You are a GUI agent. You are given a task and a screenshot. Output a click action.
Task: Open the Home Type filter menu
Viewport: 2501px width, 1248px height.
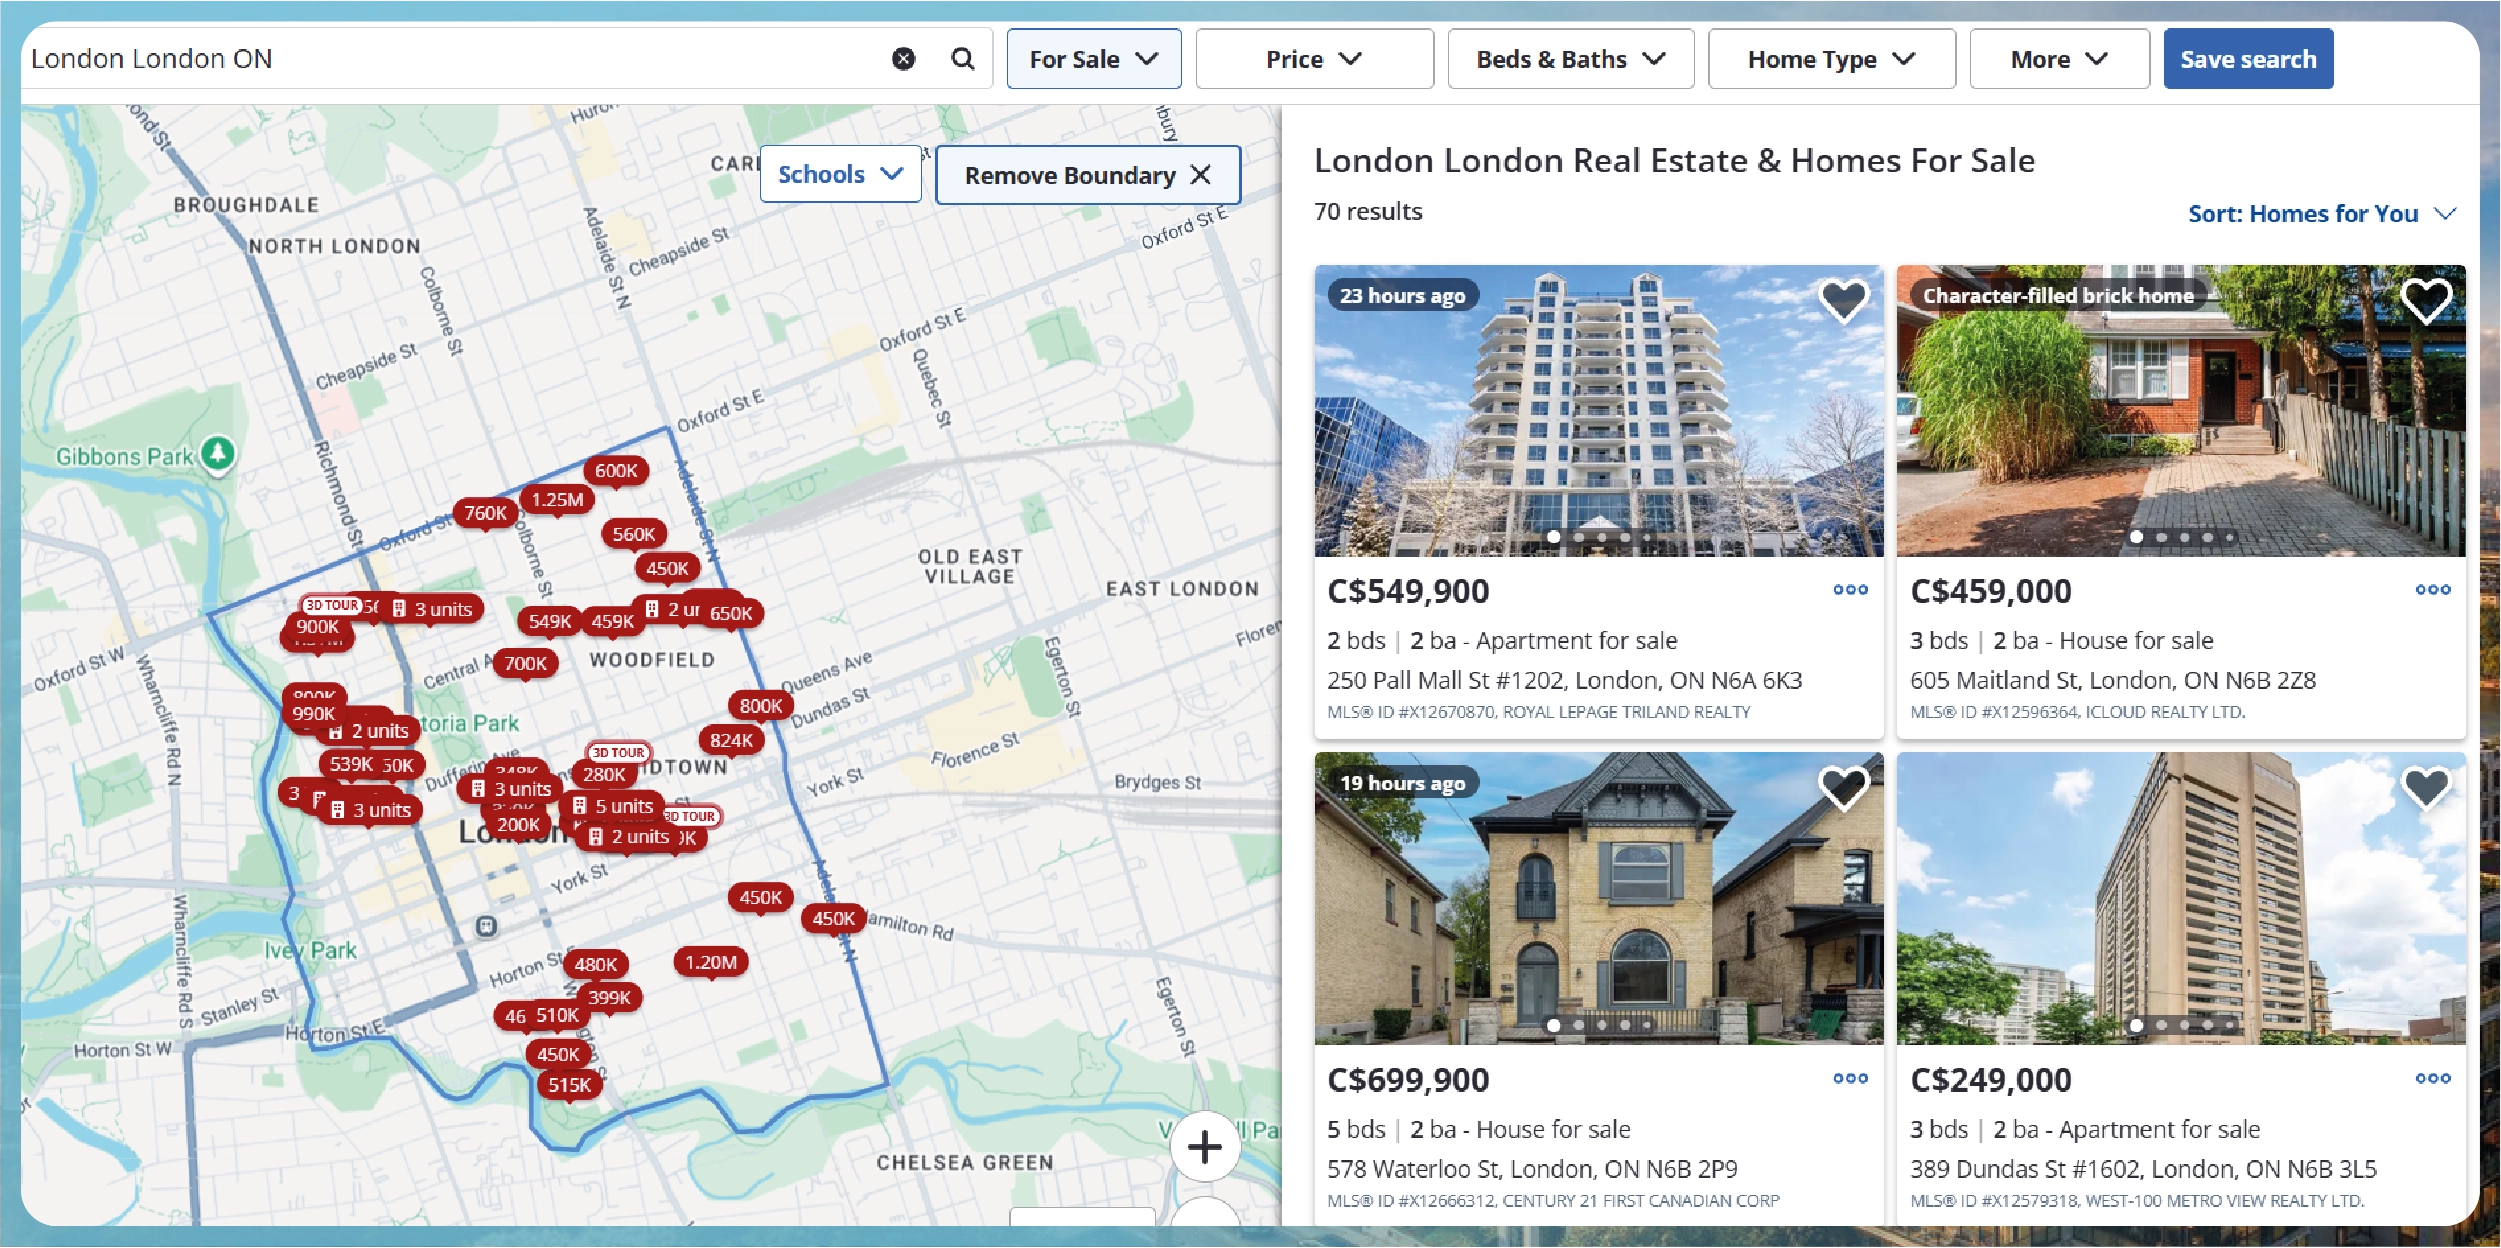pyautogui.click(x=1831, y=59)
